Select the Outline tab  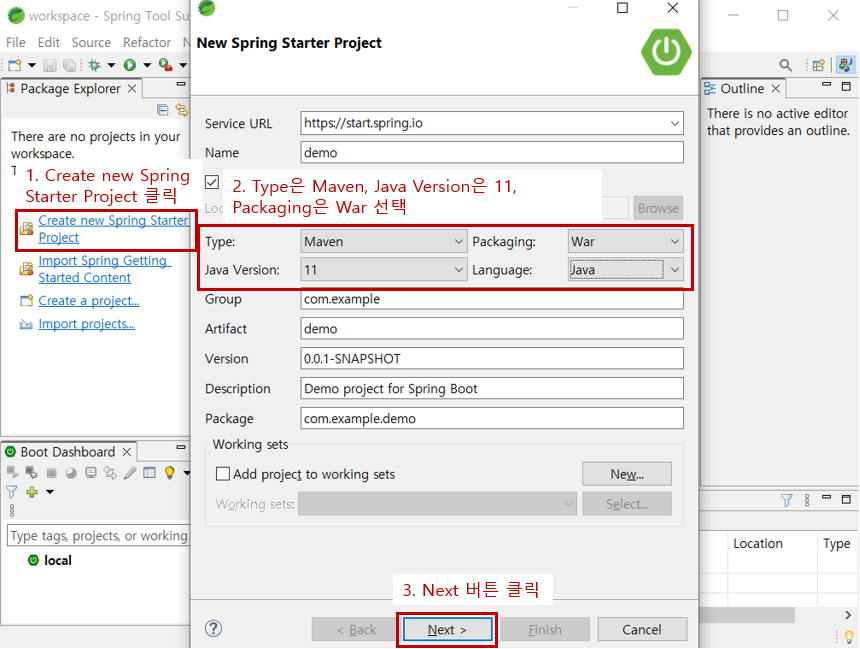tap(741, 89)
